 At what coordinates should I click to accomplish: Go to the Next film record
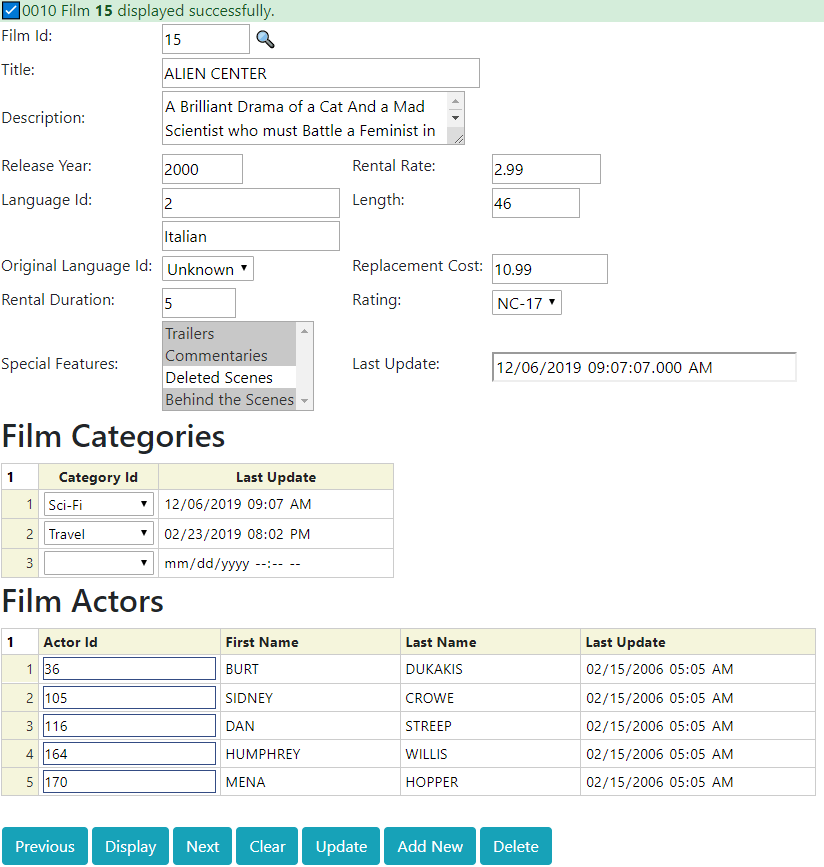[x=202, y=846]
